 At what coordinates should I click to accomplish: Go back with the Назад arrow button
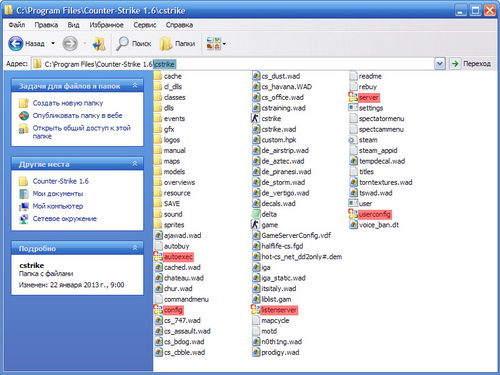click(16, 43)
